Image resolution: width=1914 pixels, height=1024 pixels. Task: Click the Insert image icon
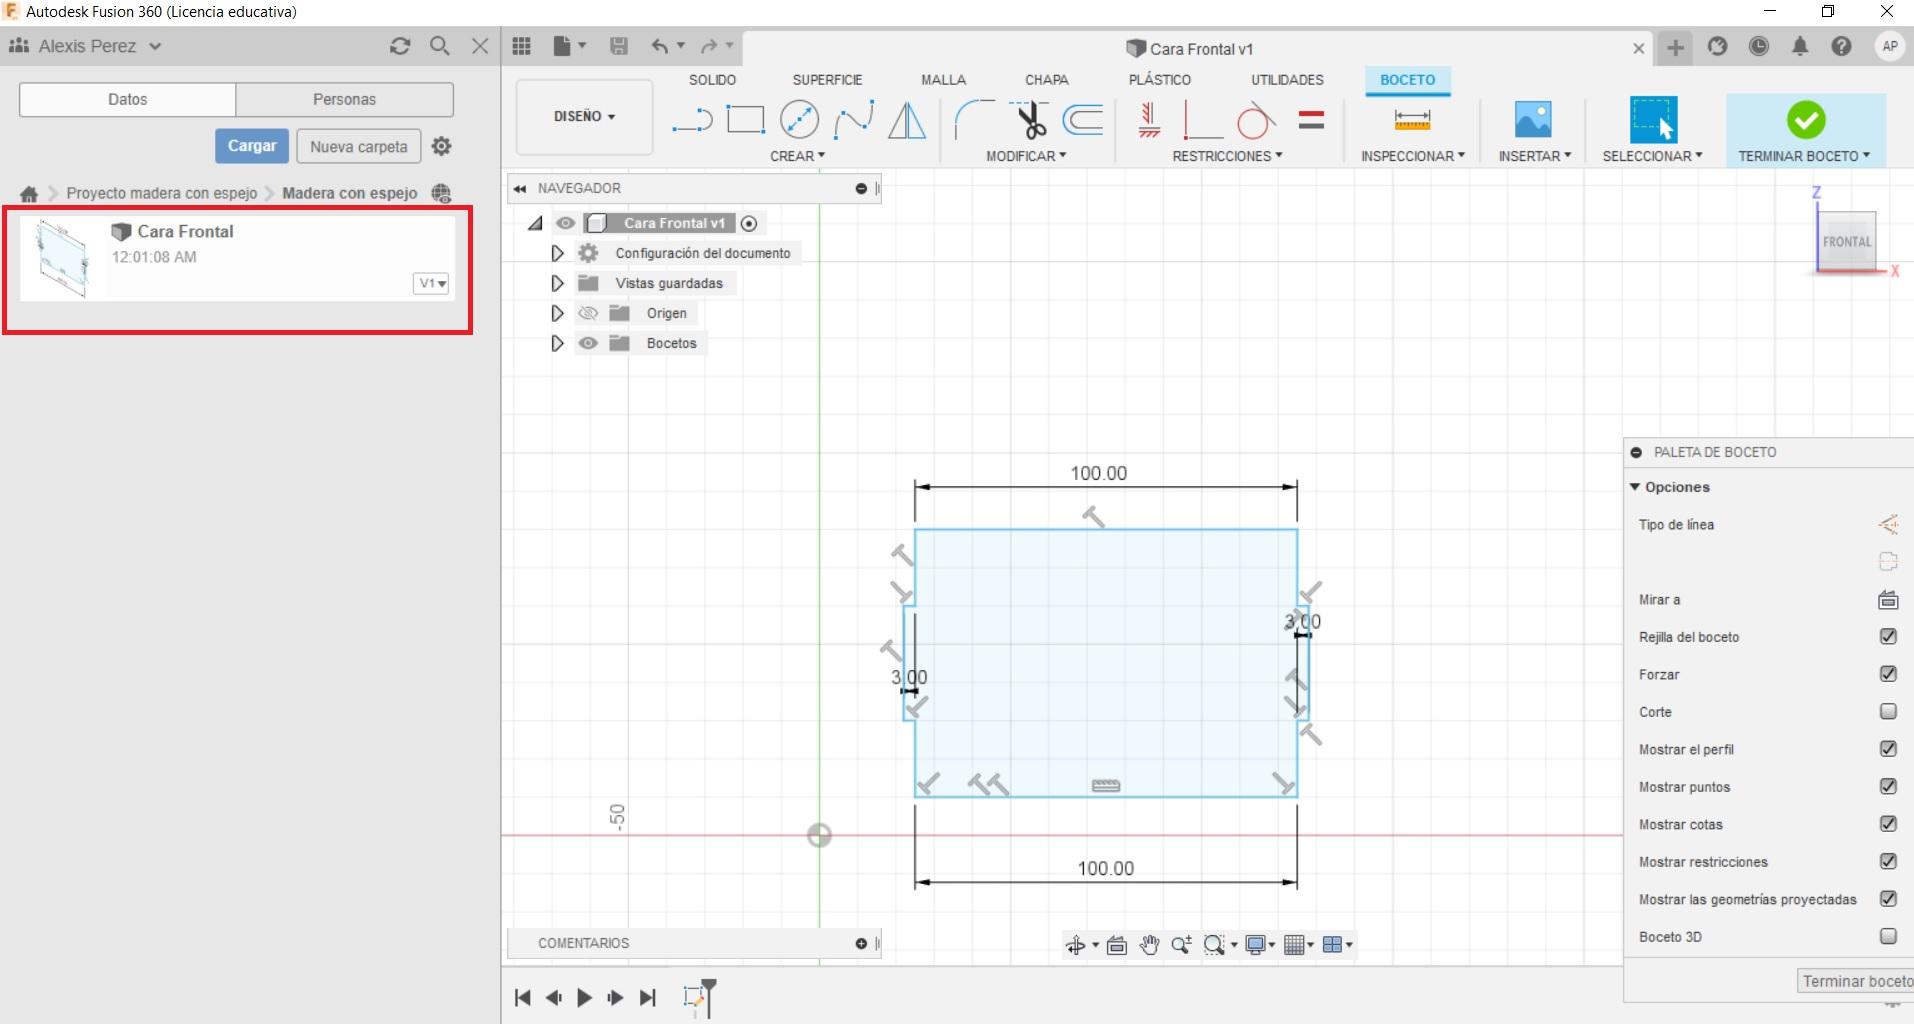(1533, 120)
